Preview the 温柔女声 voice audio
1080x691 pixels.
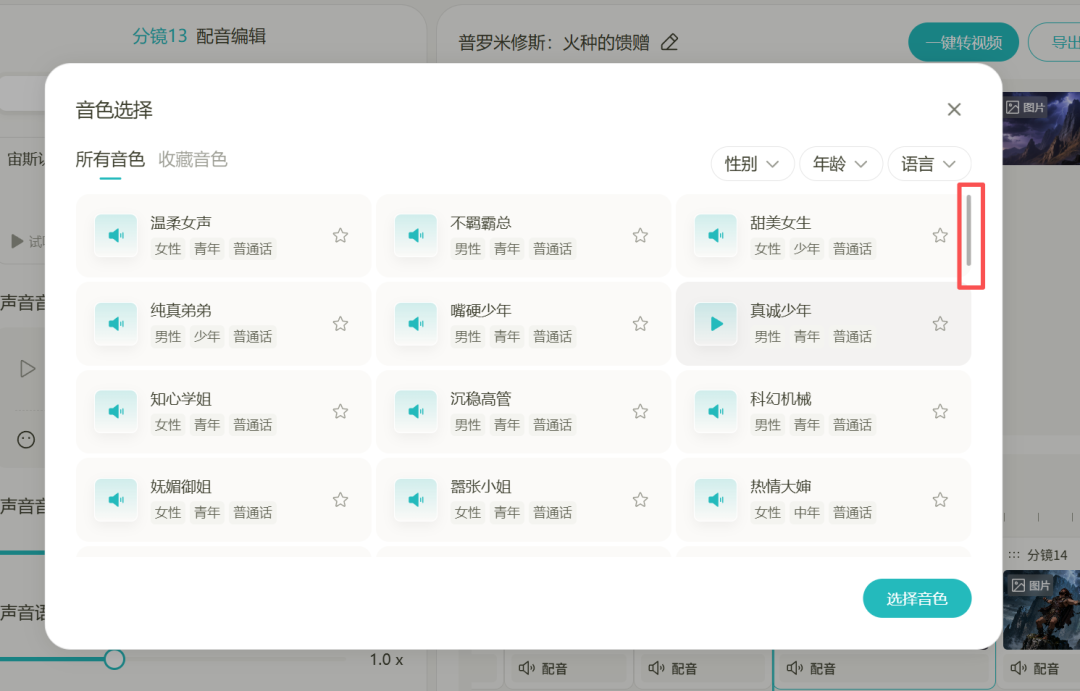click(116, 235)
